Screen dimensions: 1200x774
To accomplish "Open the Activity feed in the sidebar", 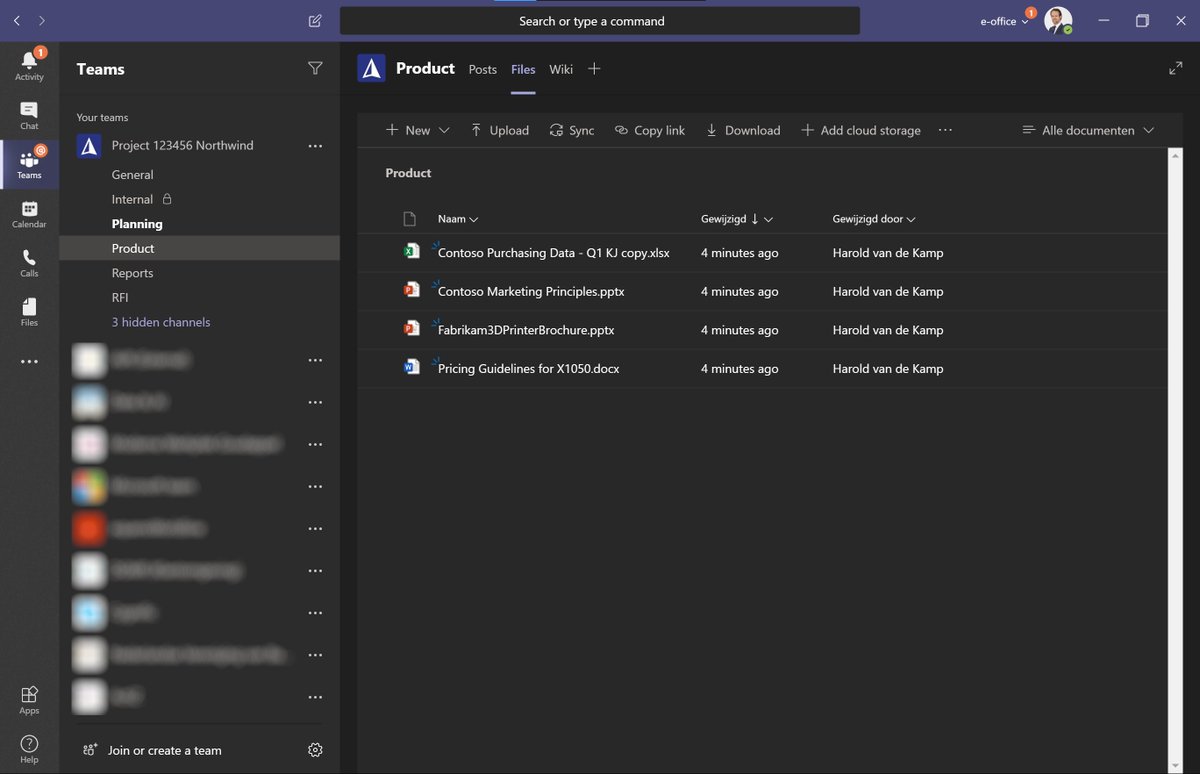I will [x=29, y=66].
